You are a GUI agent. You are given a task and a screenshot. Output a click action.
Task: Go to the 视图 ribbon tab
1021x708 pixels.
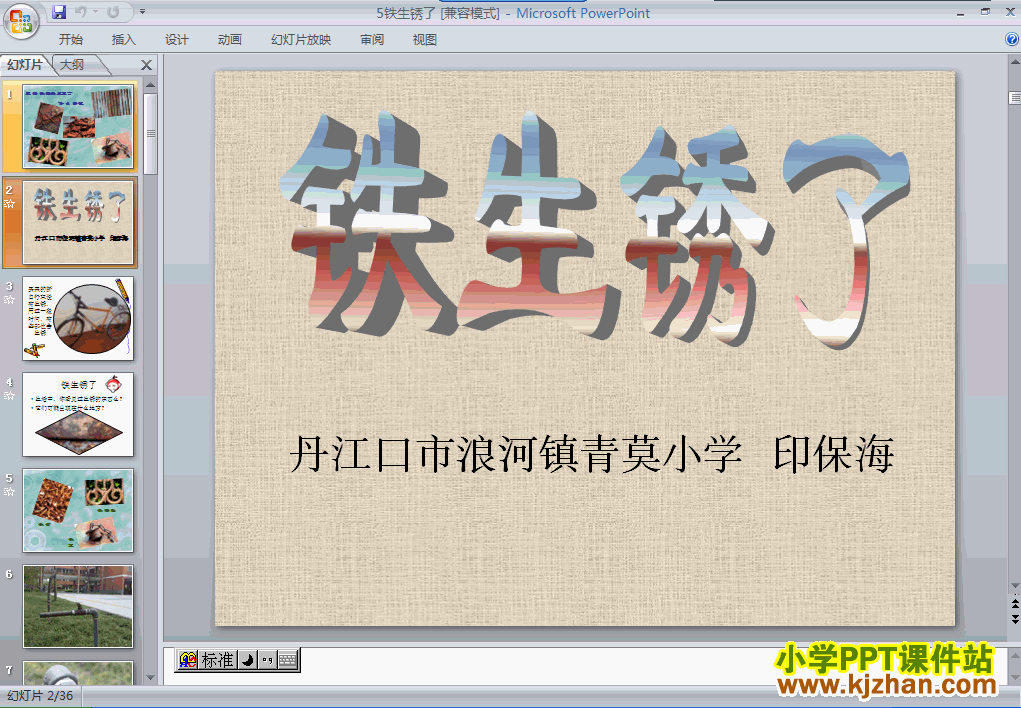[x=425, y=40]
